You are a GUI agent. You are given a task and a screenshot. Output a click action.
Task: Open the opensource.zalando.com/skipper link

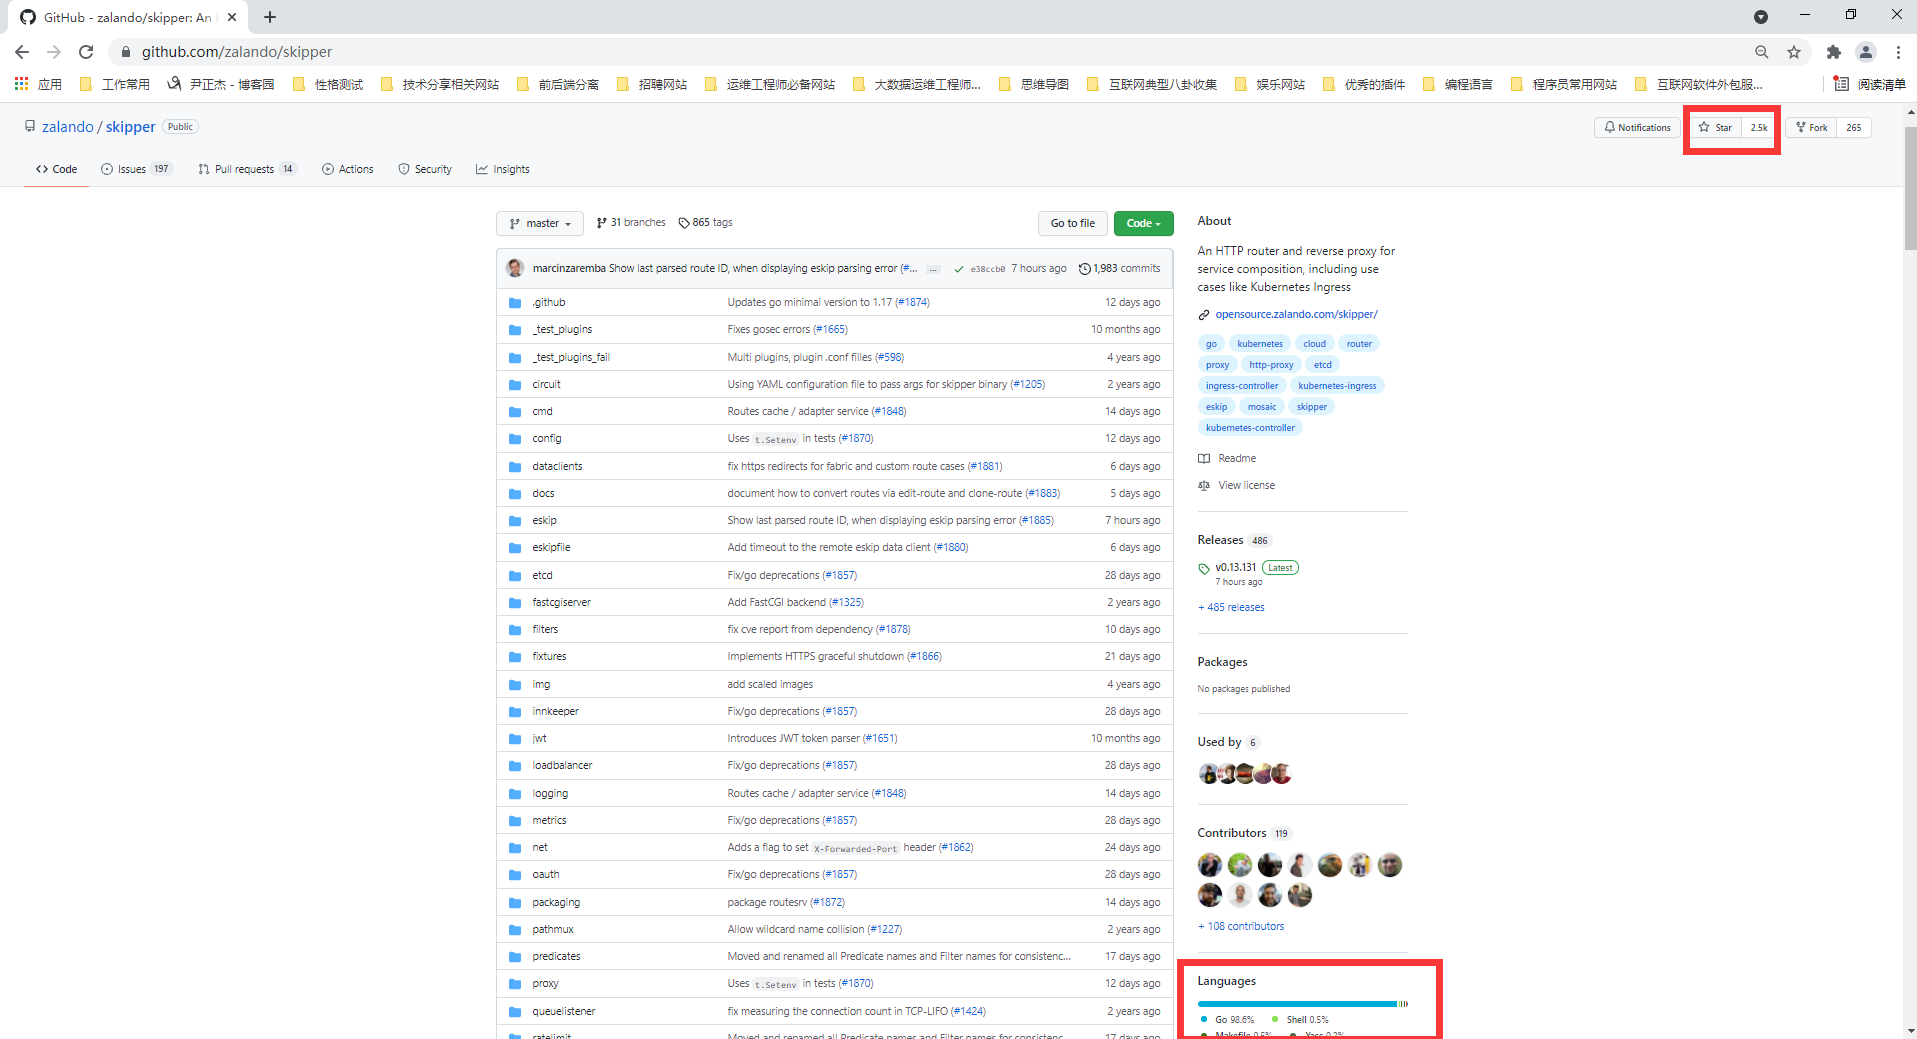[x=1296, y=314]
